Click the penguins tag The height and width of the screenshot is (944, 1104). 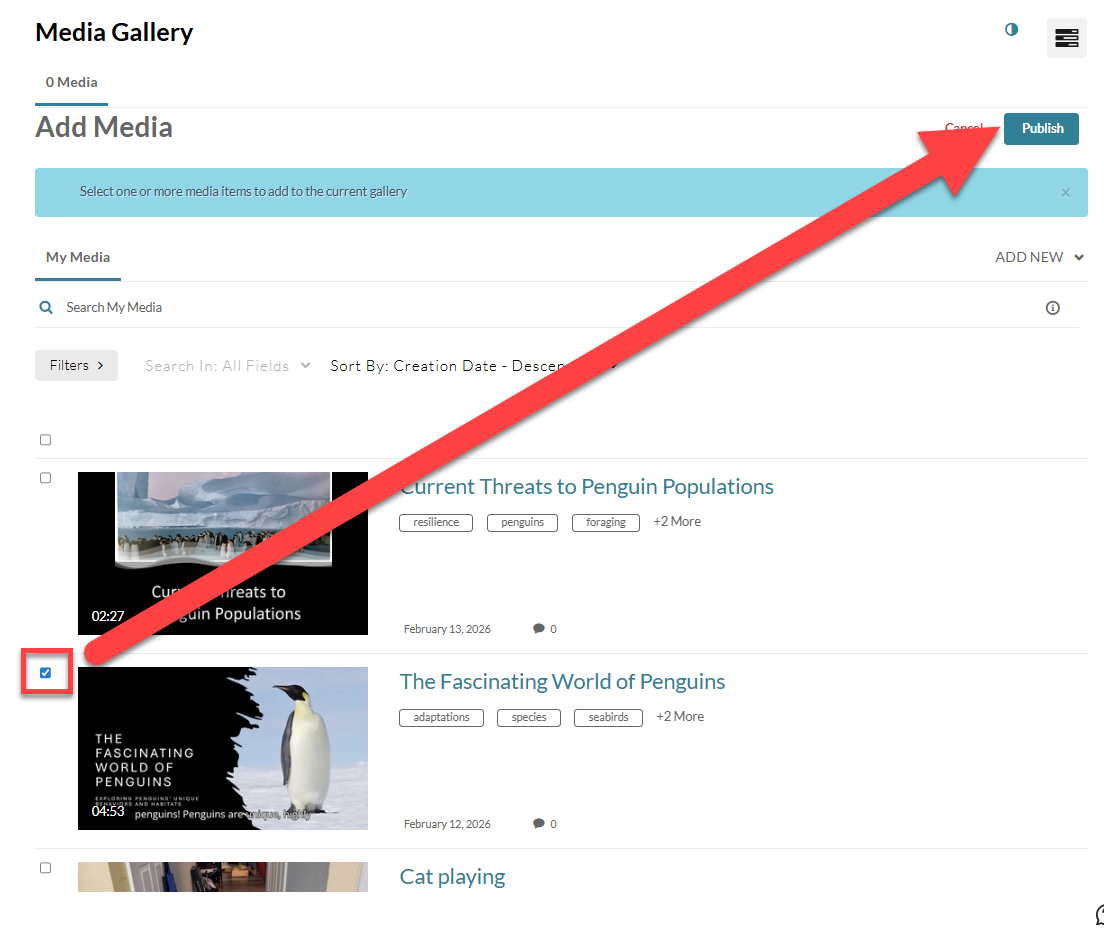click(x=522, y=522)
